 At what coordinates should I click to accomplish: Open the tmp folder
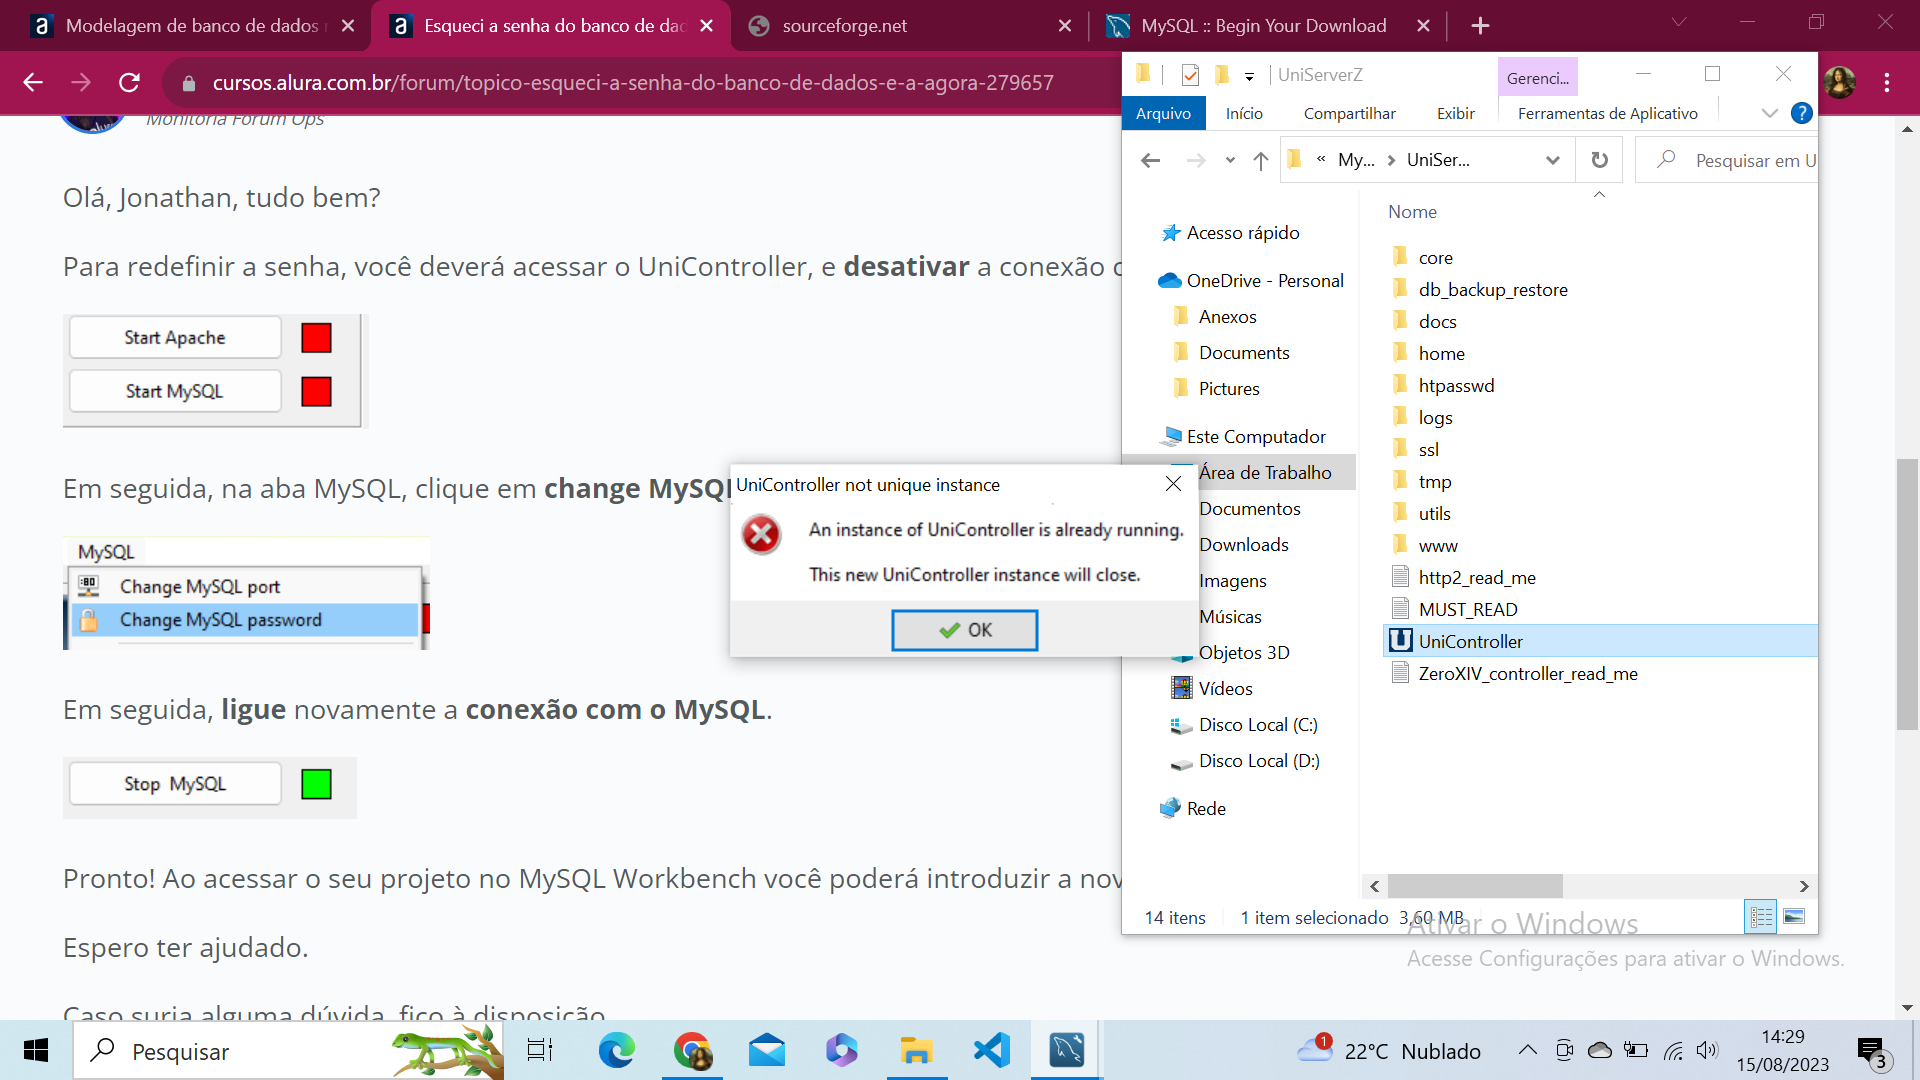pos(1434,481)
